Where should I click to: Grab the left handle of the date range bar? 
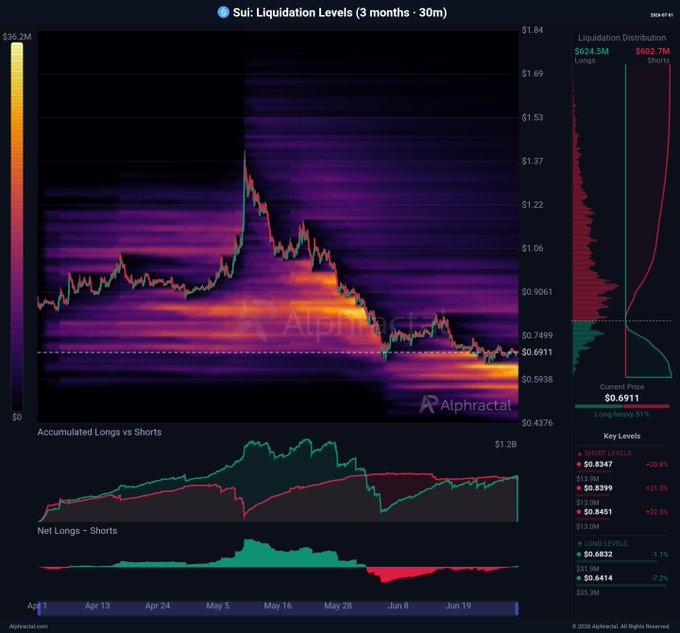tap(39, 608)
